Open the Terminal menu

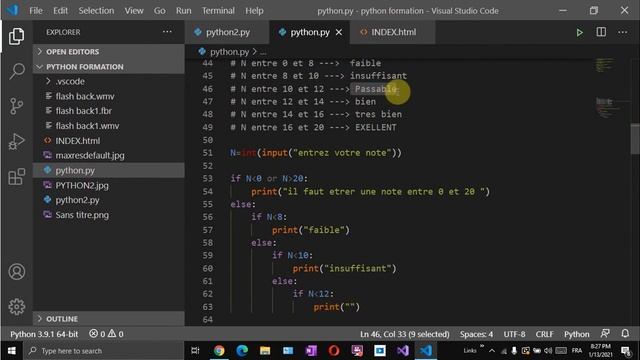(218, 11)
